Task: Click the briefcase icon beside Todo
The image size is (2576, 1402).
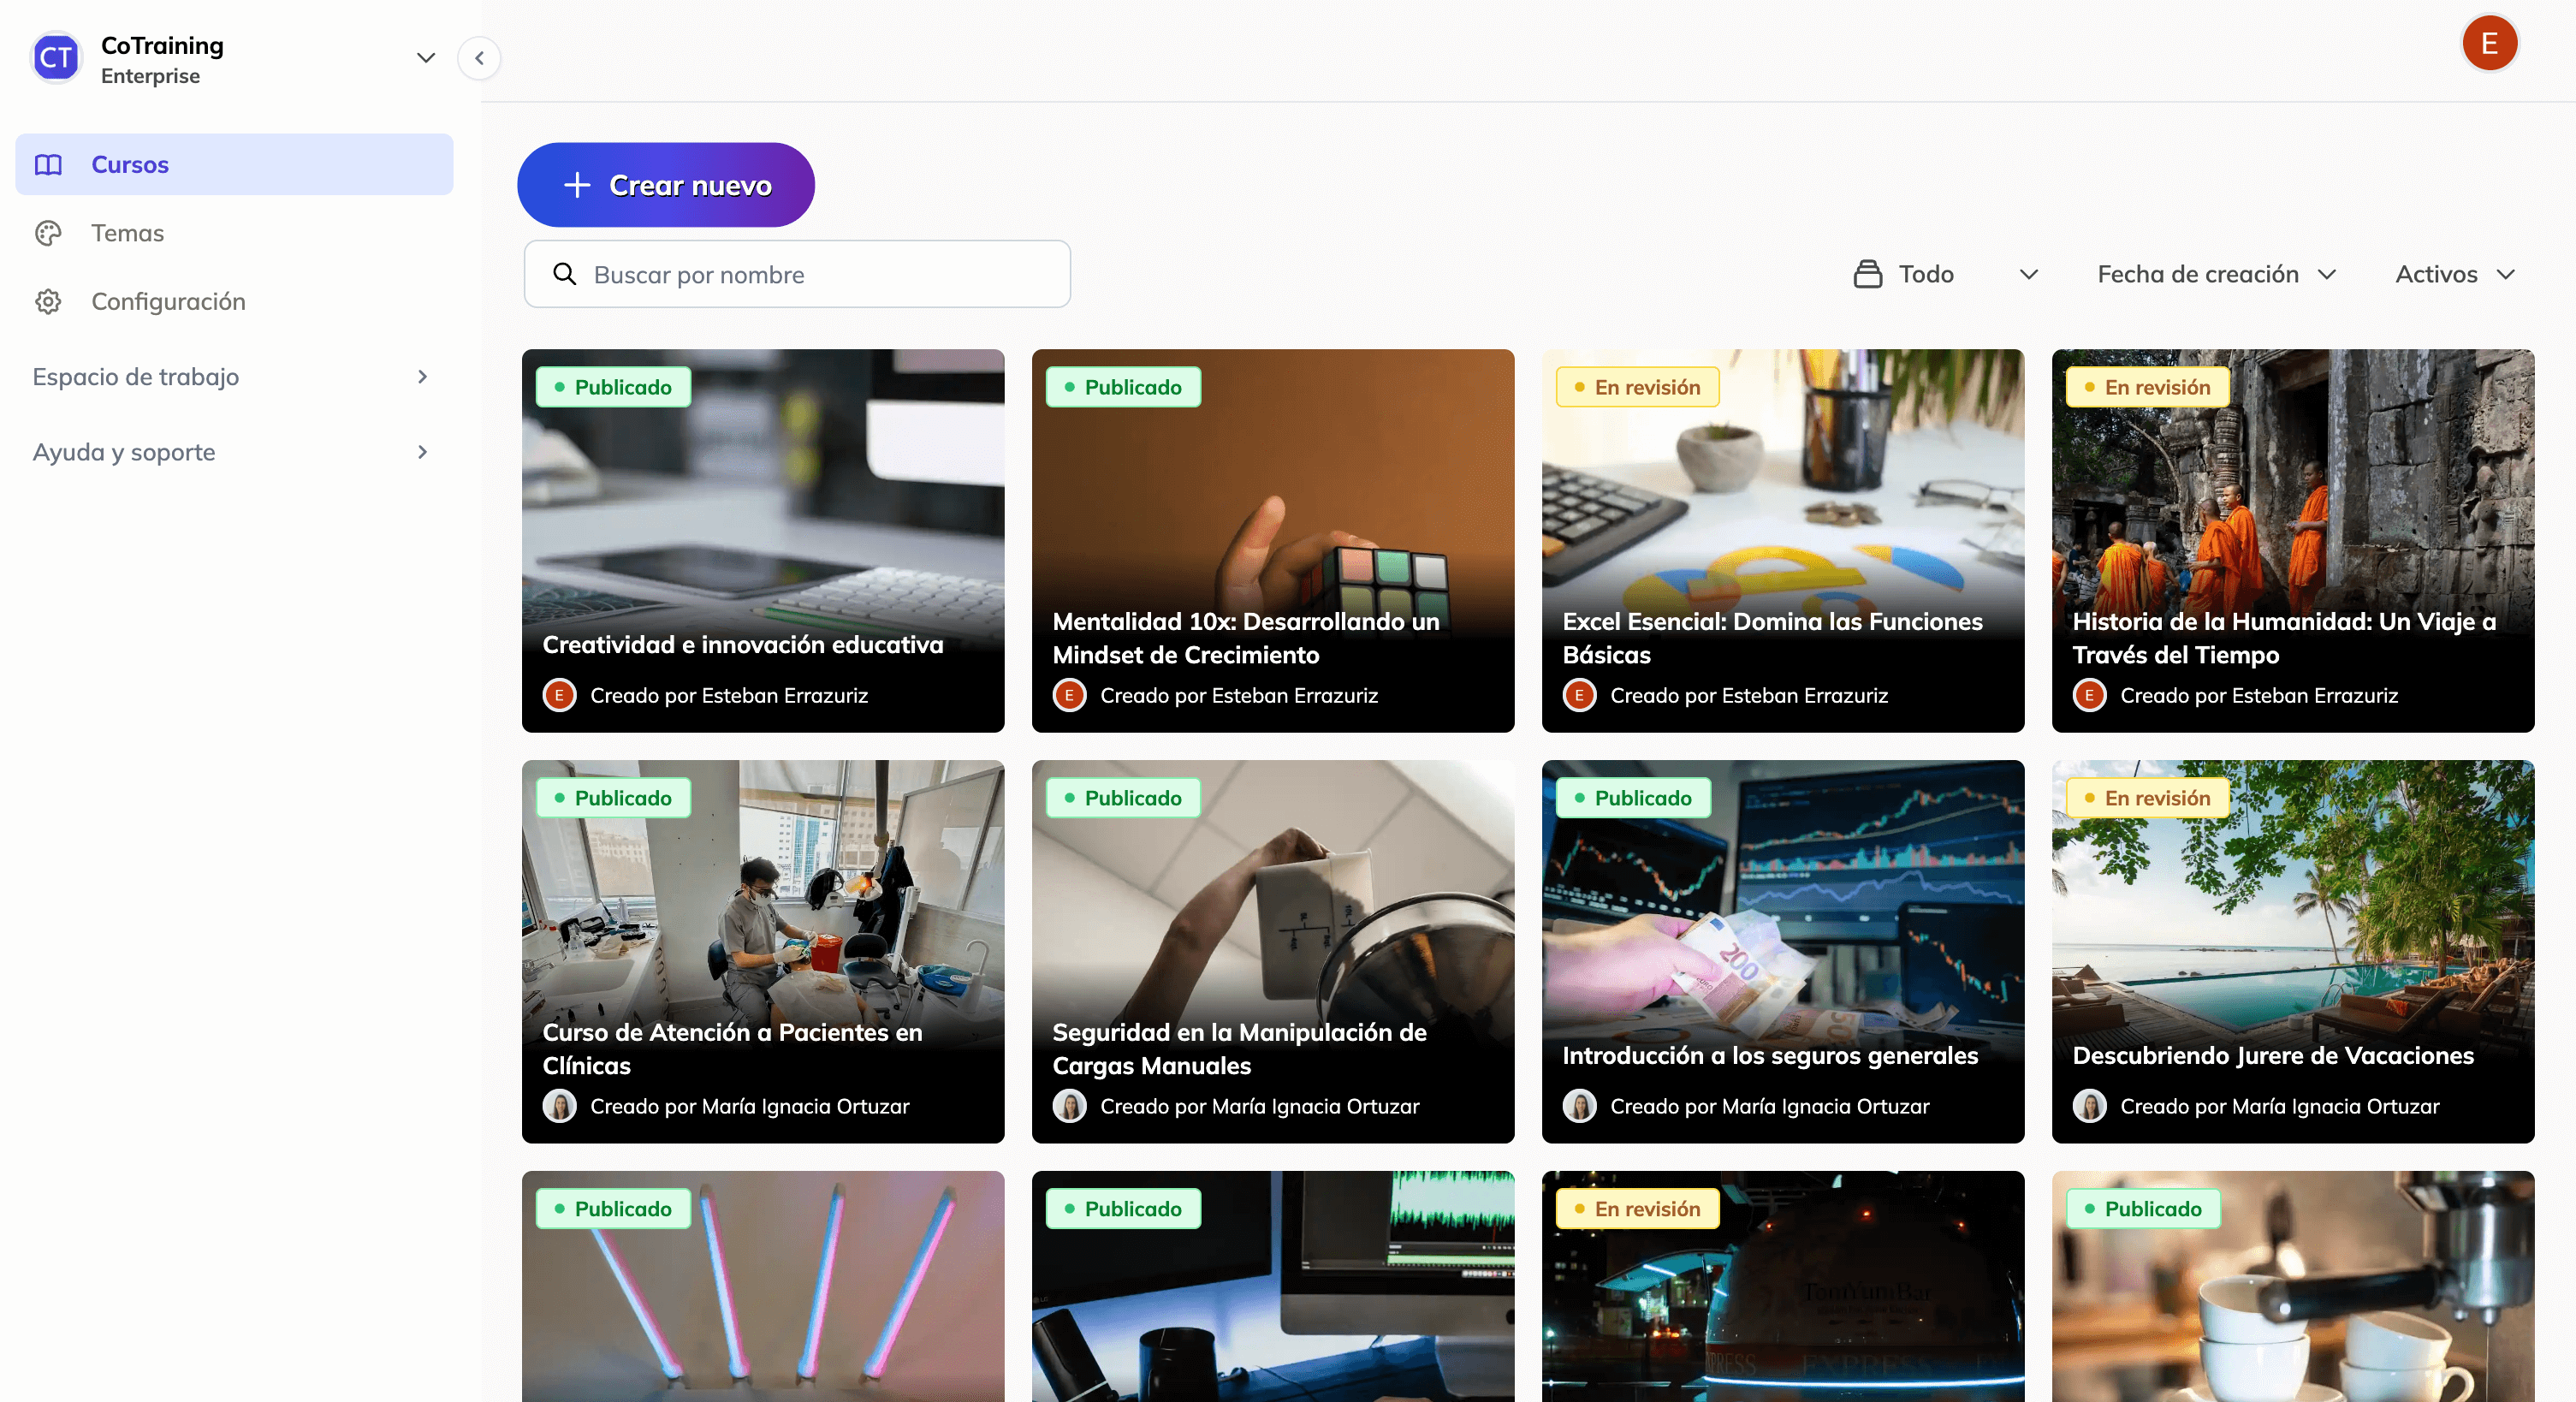Action: coord(1867,274)
